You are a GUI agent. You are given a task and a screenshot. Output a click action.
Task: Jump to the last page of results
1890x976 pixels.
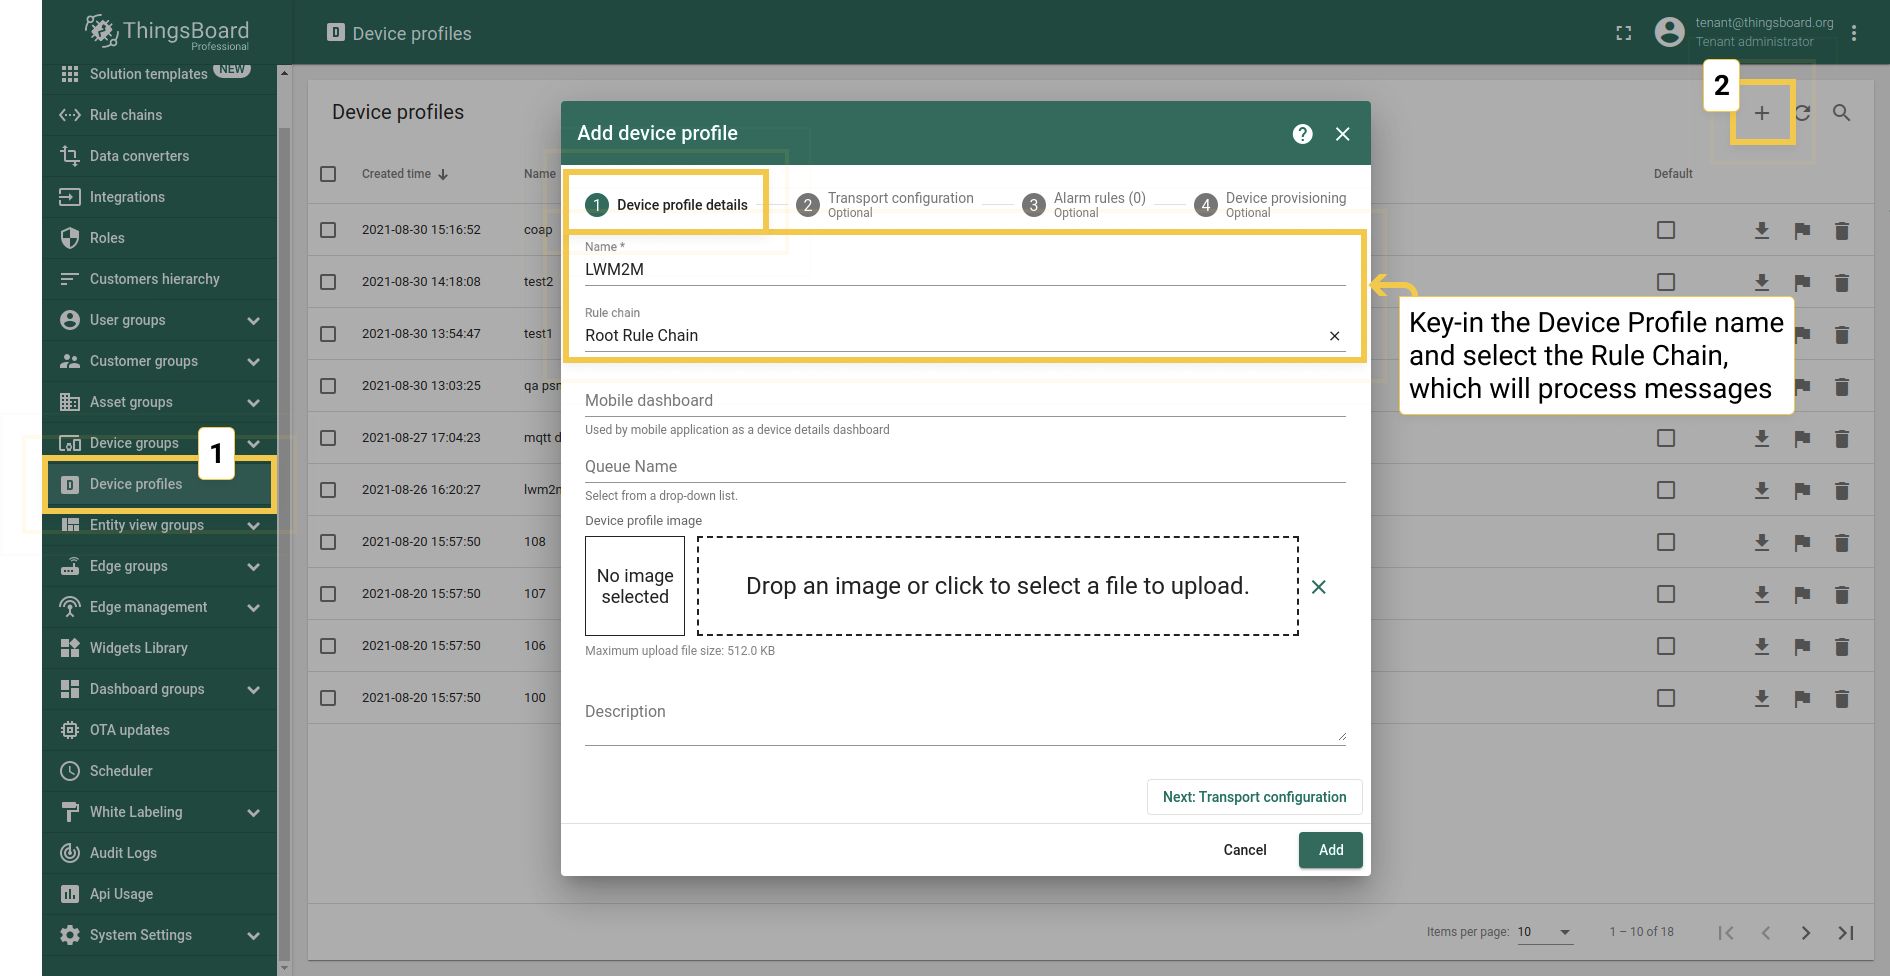coord(1846,933)
